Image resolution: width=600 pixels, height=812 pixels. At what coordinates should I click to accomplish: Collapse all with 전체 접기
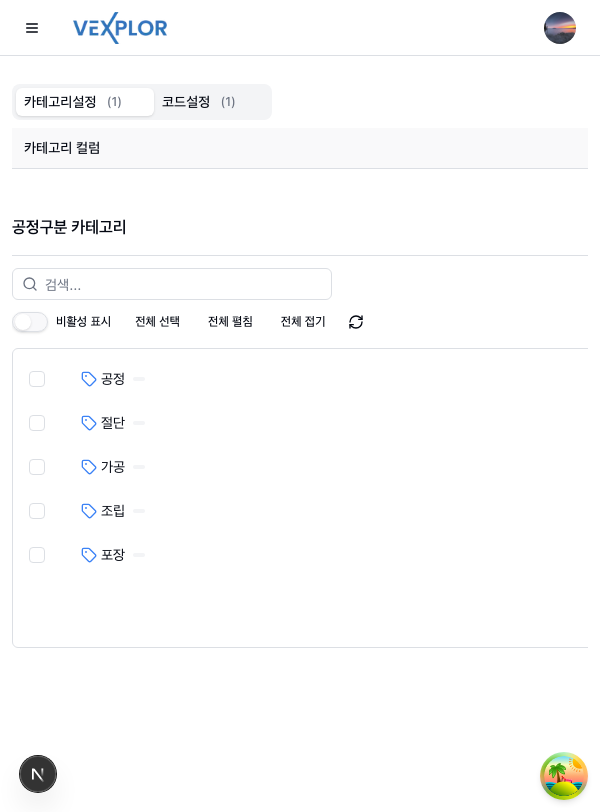(x=303, y=322)
